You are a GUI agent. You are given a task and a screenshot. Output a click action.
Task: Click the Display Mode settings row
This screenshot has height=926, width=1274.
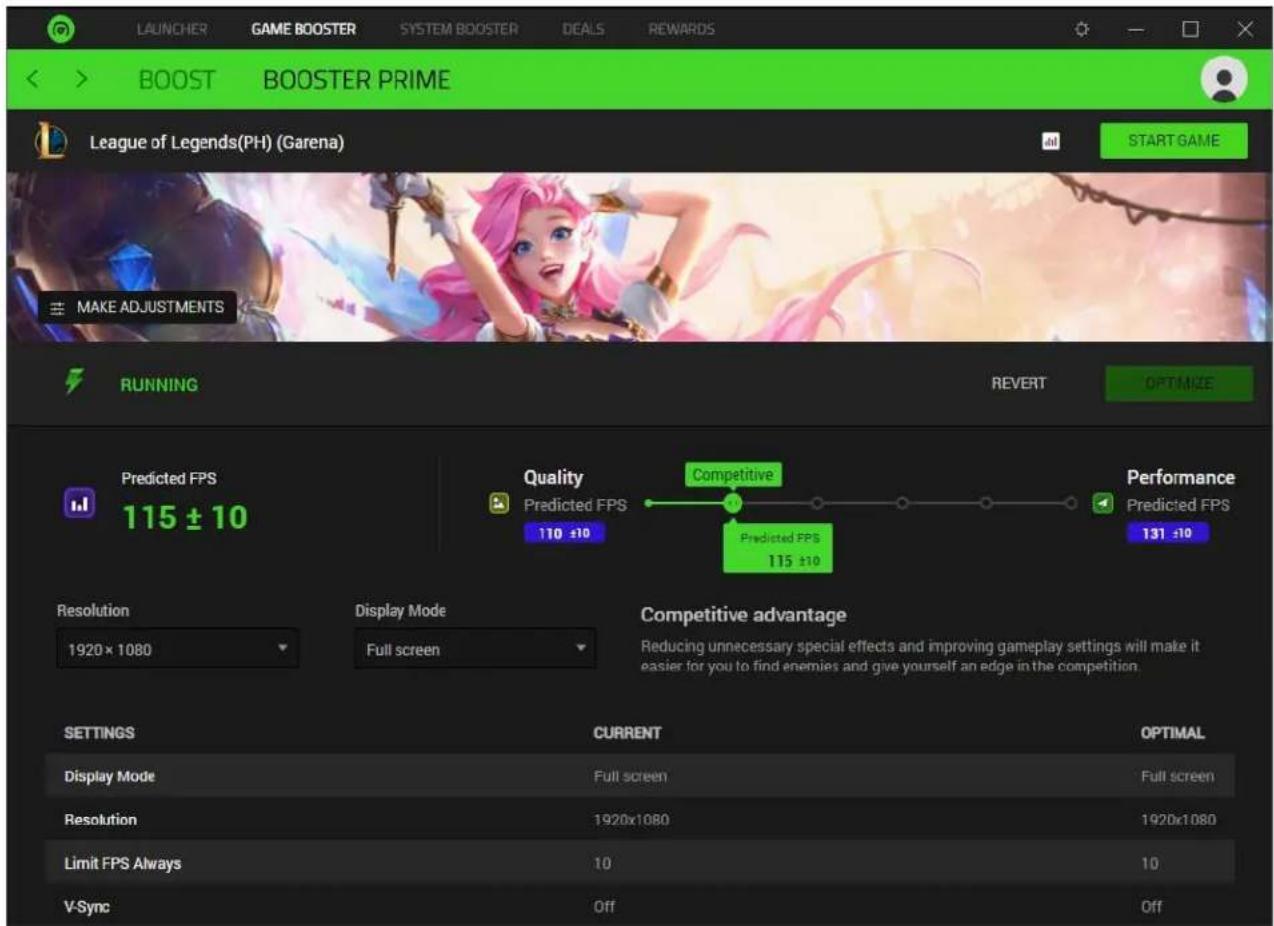tap(640, 776)
